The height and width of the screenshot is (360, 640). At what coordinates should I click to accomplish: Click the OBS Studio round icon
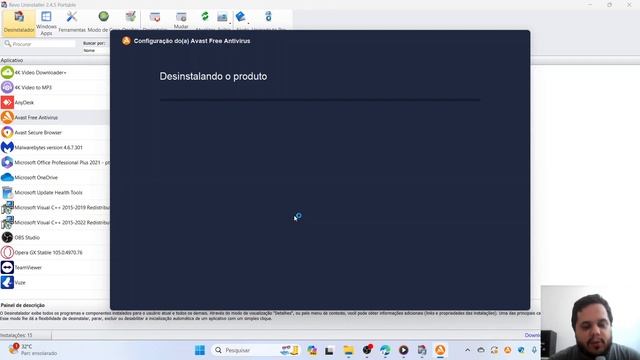click(x=7, y=237)
